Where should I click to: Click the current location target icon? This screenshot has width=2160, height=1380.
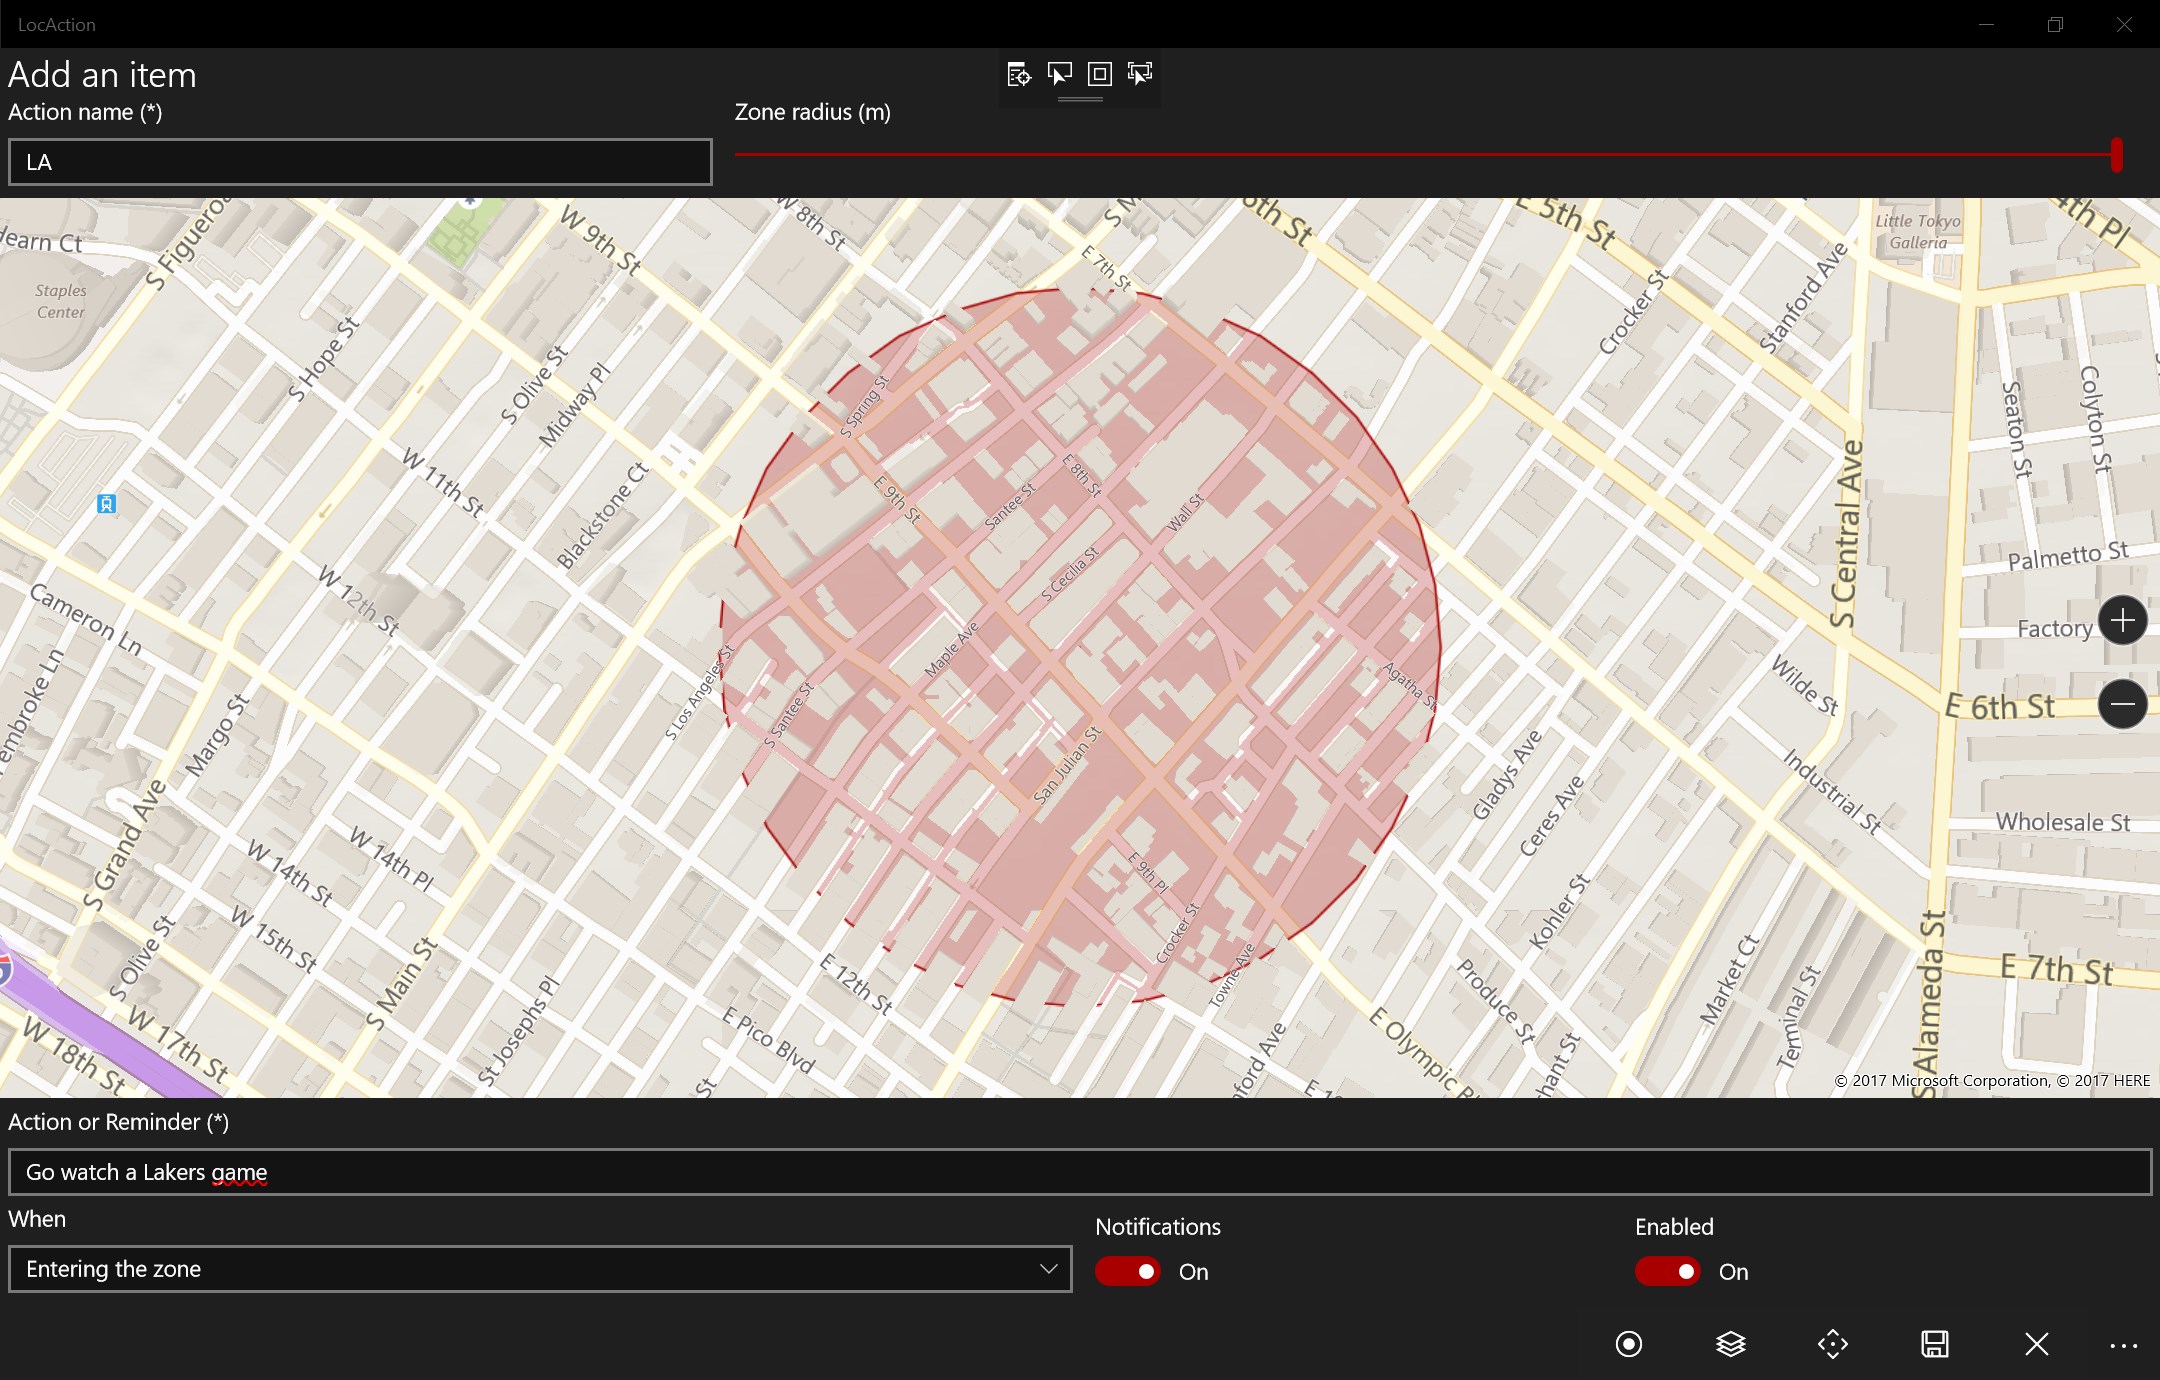pos(1628,1344)
